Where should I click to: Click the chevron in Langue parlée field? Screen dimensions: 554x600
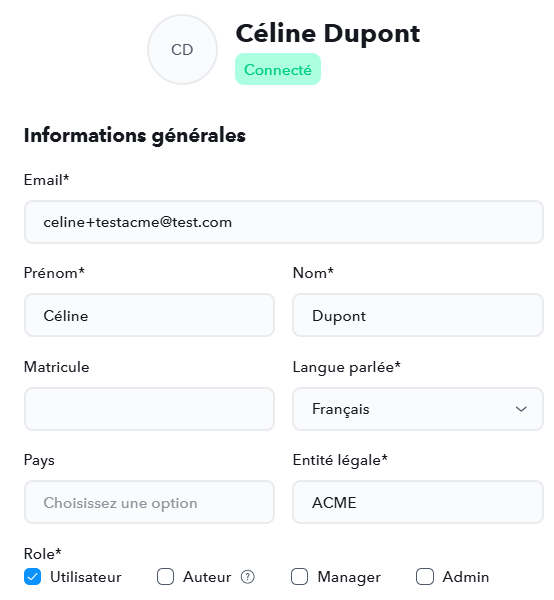click(x=521, y=409)
